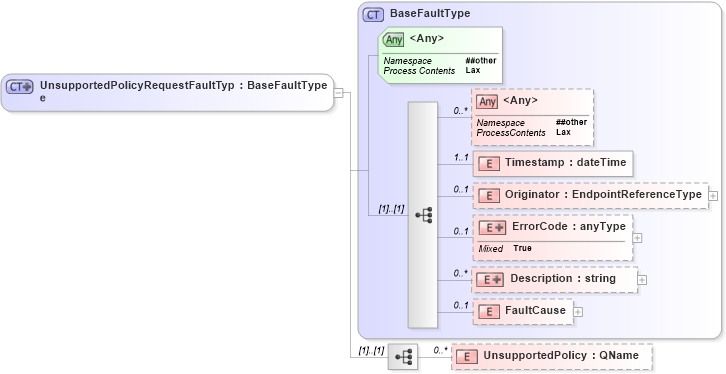Click the 0..* cardinality beside Description

(461, 274)
